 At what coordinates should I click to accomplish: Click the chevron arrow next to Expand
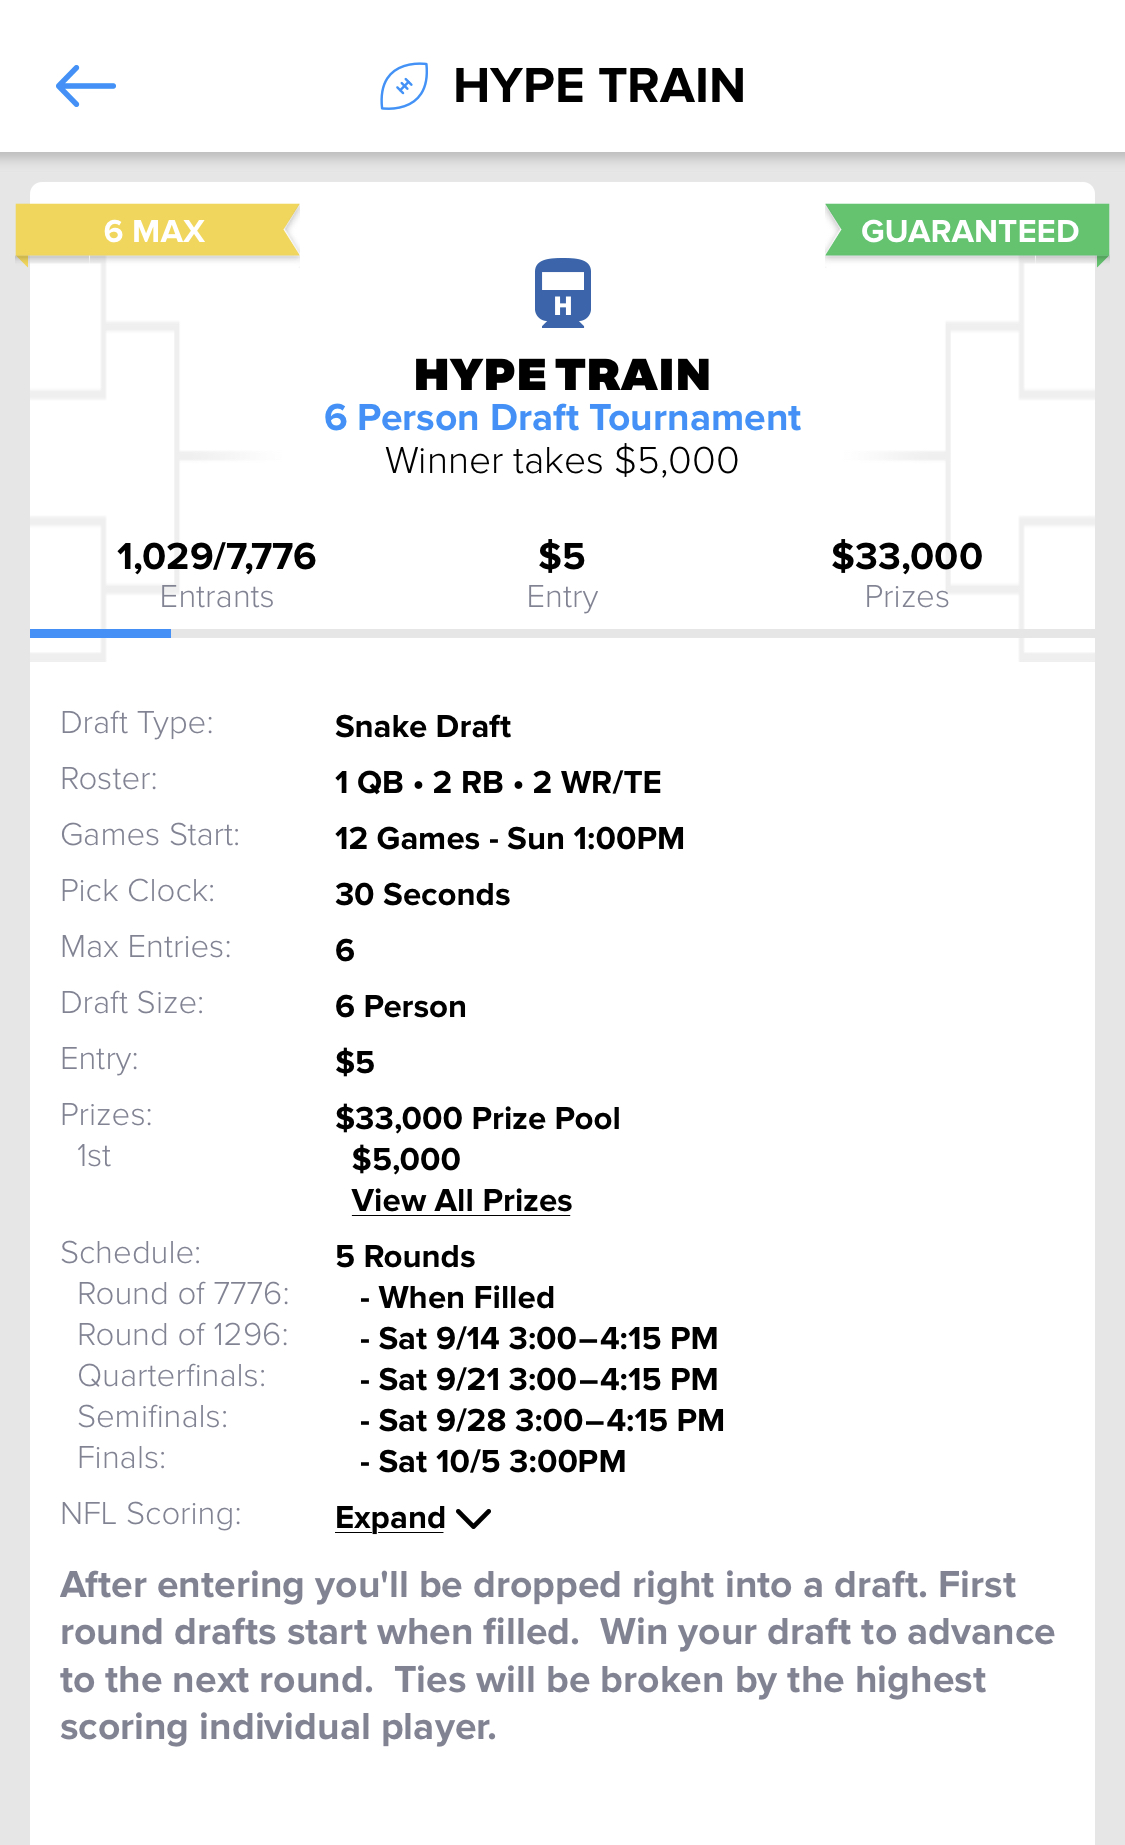pos(473,1518)
